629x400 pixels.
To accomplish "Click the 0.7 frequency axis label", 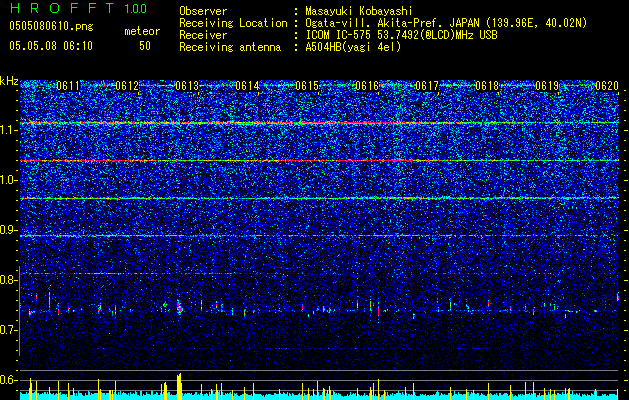I will coord(8,330).
